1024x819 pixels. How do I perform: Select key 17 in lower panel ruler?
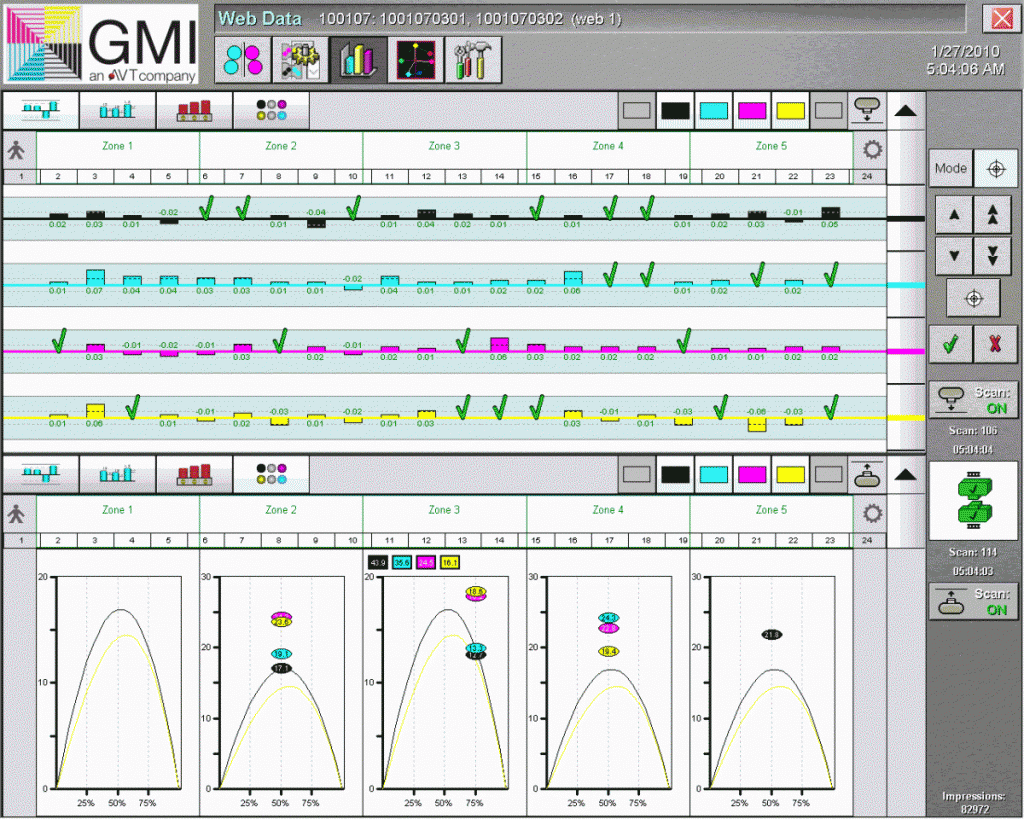tap(609, 540)
